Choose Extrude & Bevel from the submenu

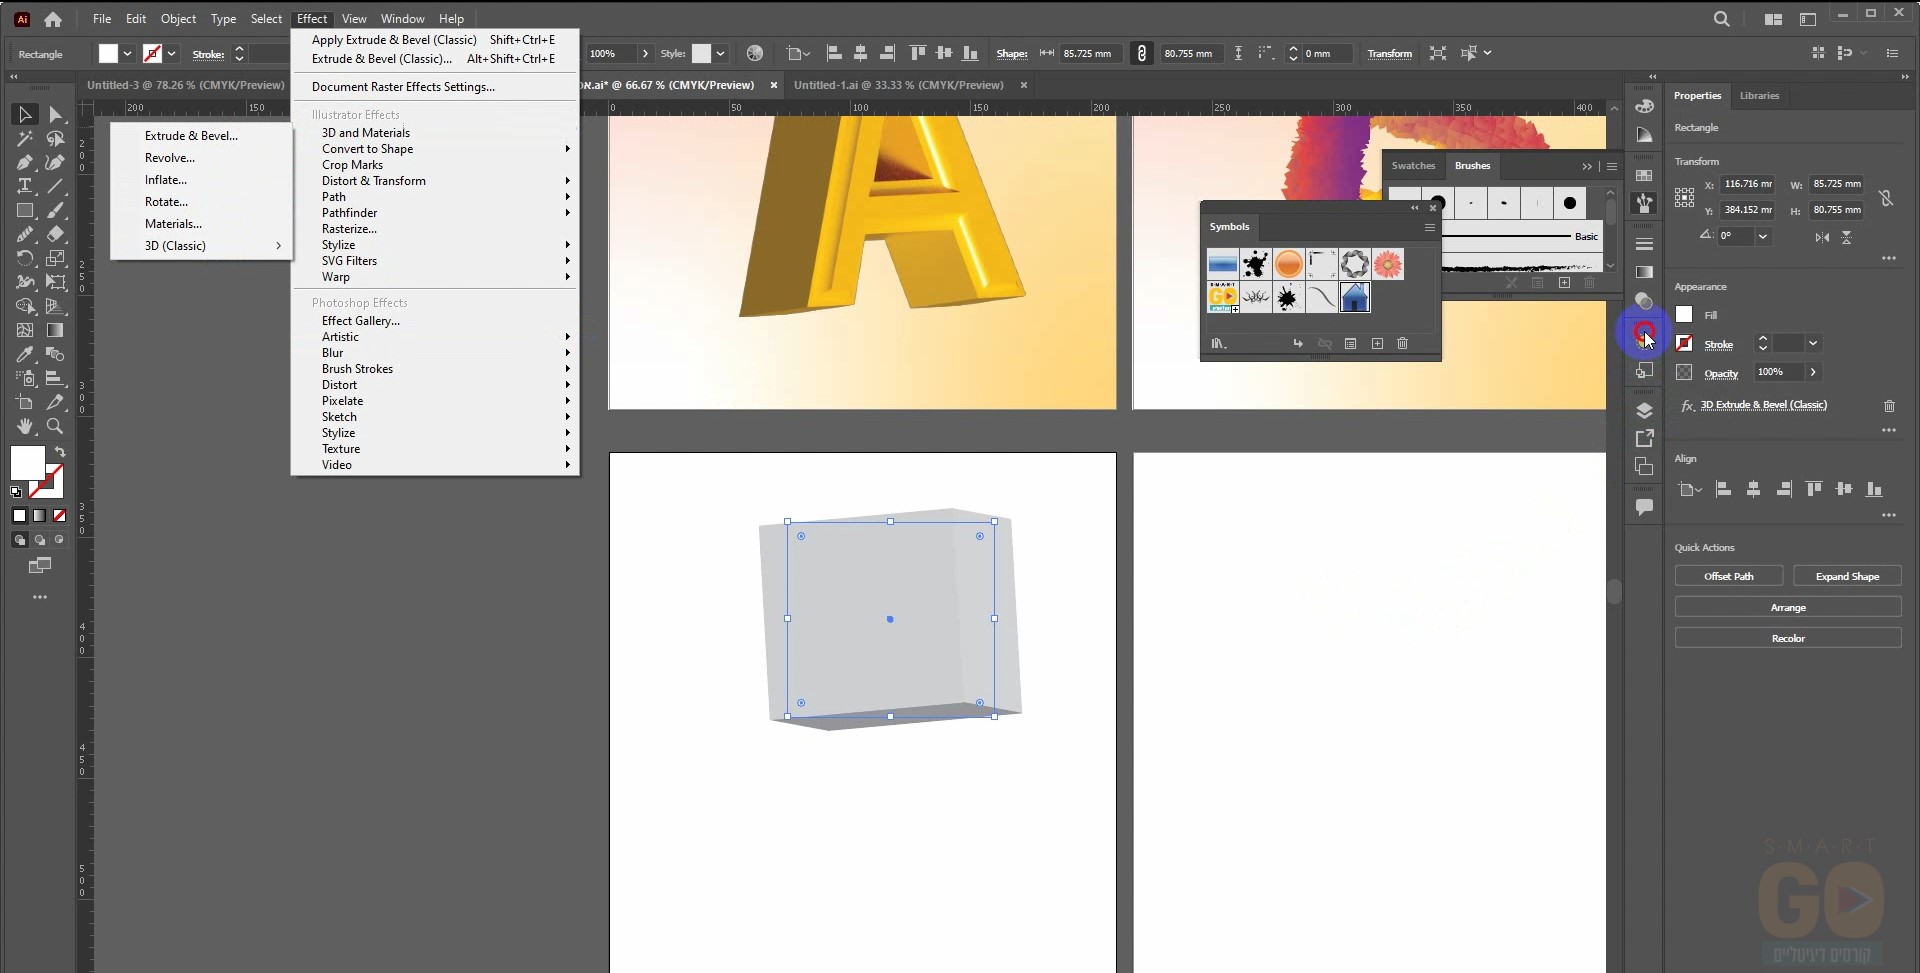191,136
